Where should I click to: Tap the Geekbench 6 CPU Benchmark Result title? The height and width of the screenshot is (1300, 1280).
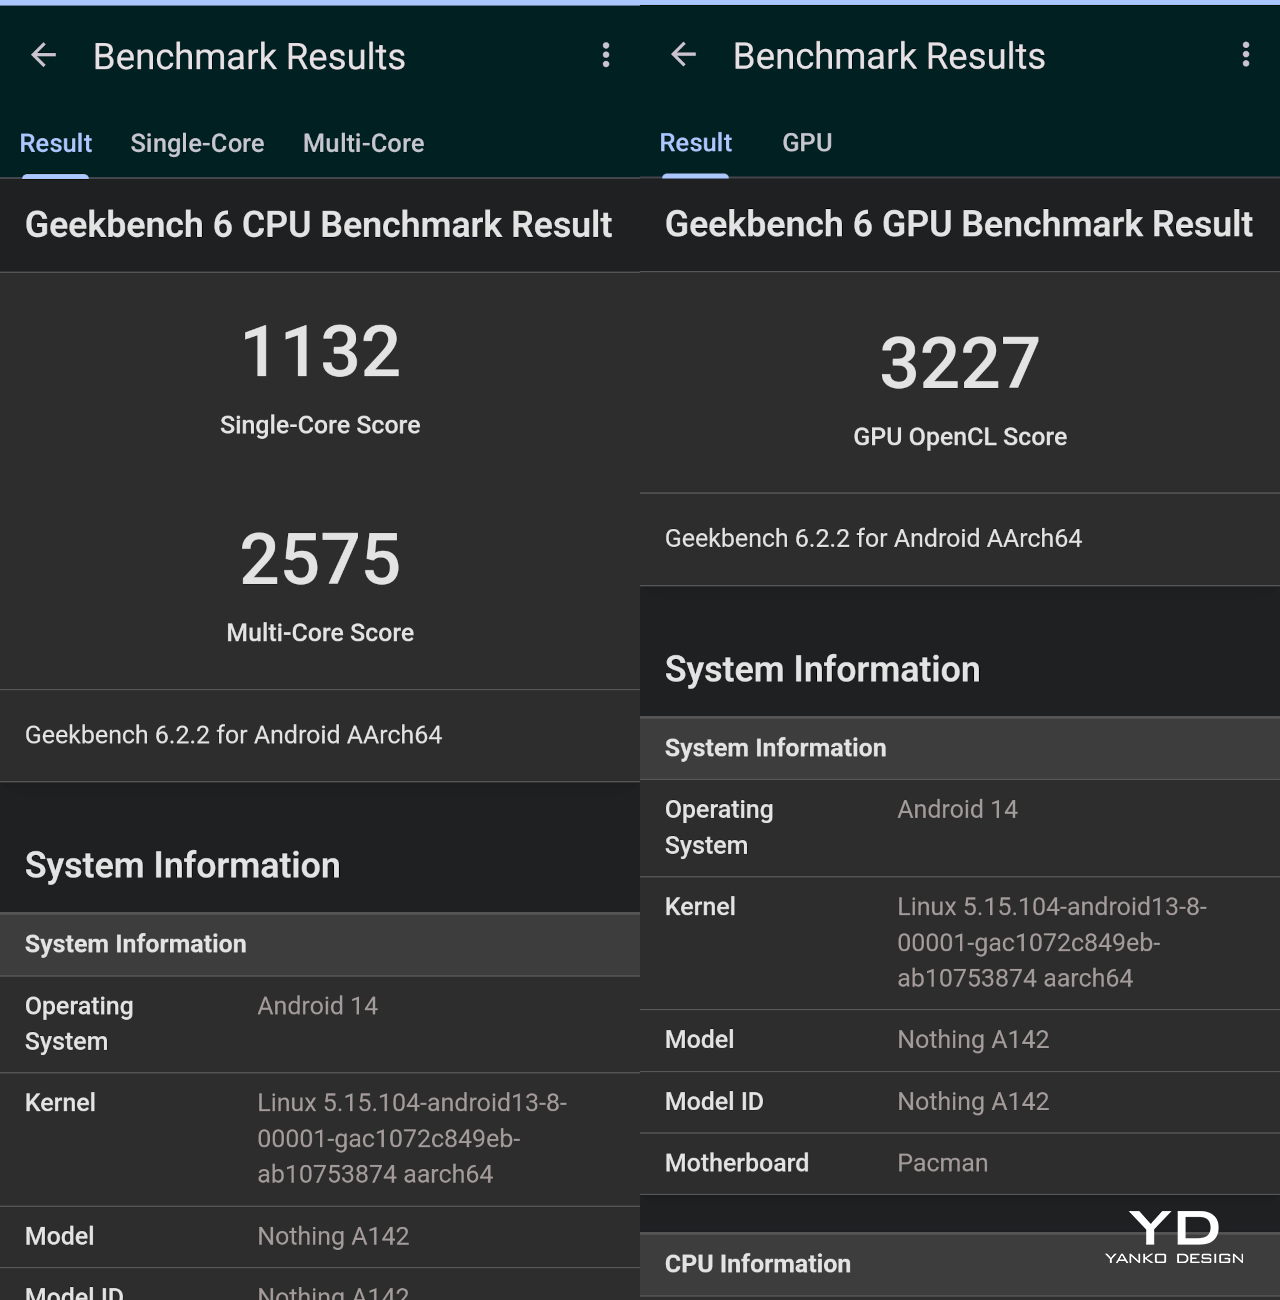pos(319,225)
